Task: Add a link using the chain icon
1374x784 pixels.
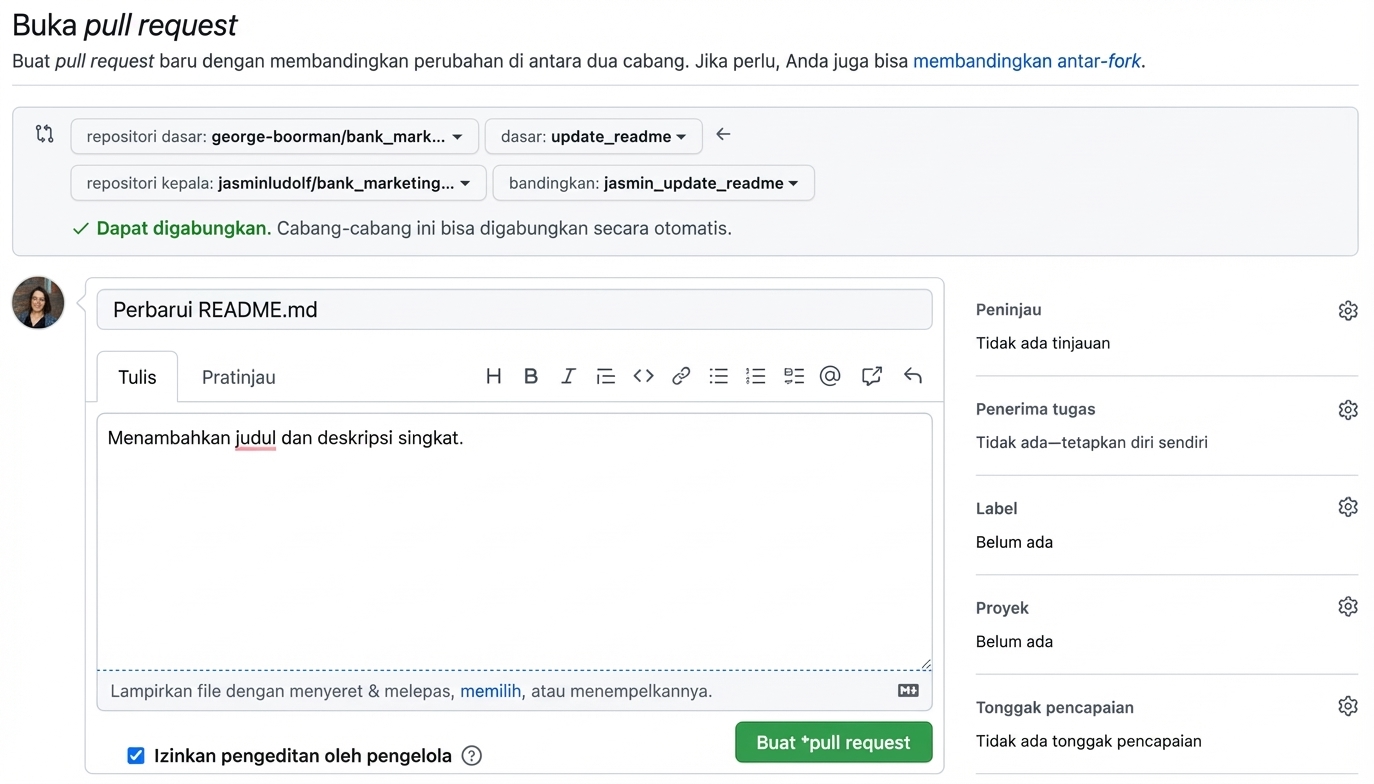Action: (x=681, y=376)
